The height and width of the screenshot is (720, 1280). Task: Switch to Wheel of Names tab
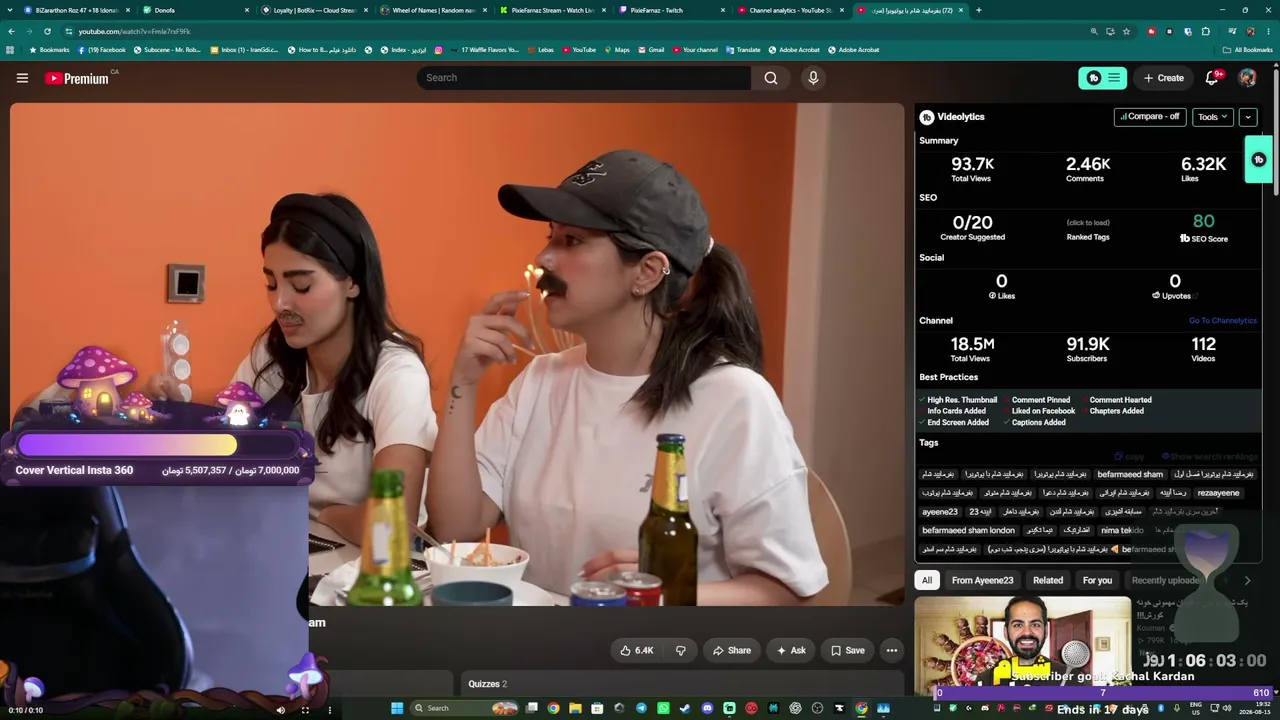(434, 10)
